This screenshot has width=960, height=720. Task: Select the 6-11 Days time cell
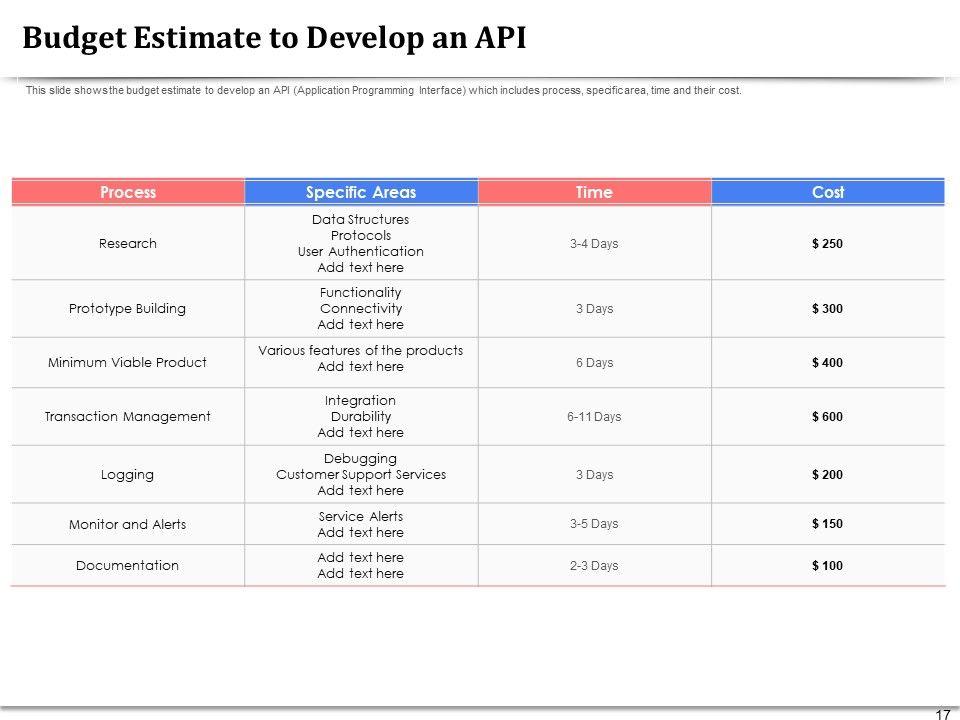pyautogui.click(x=594, y=417)
